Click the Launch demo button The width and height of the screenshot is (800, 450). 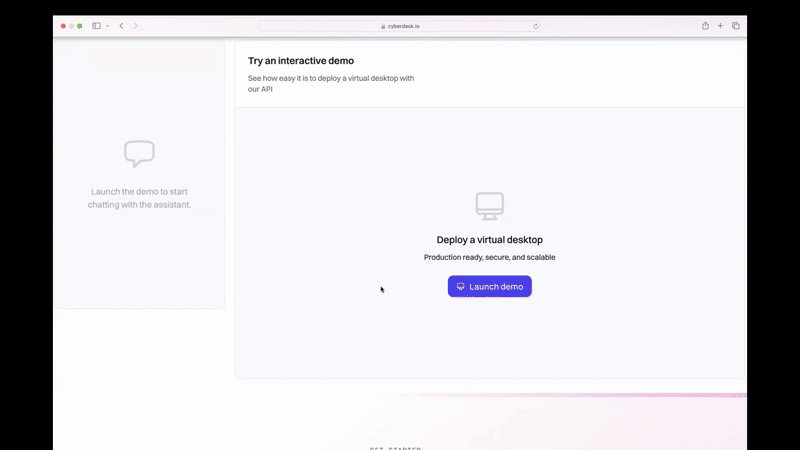coord(489,286)
